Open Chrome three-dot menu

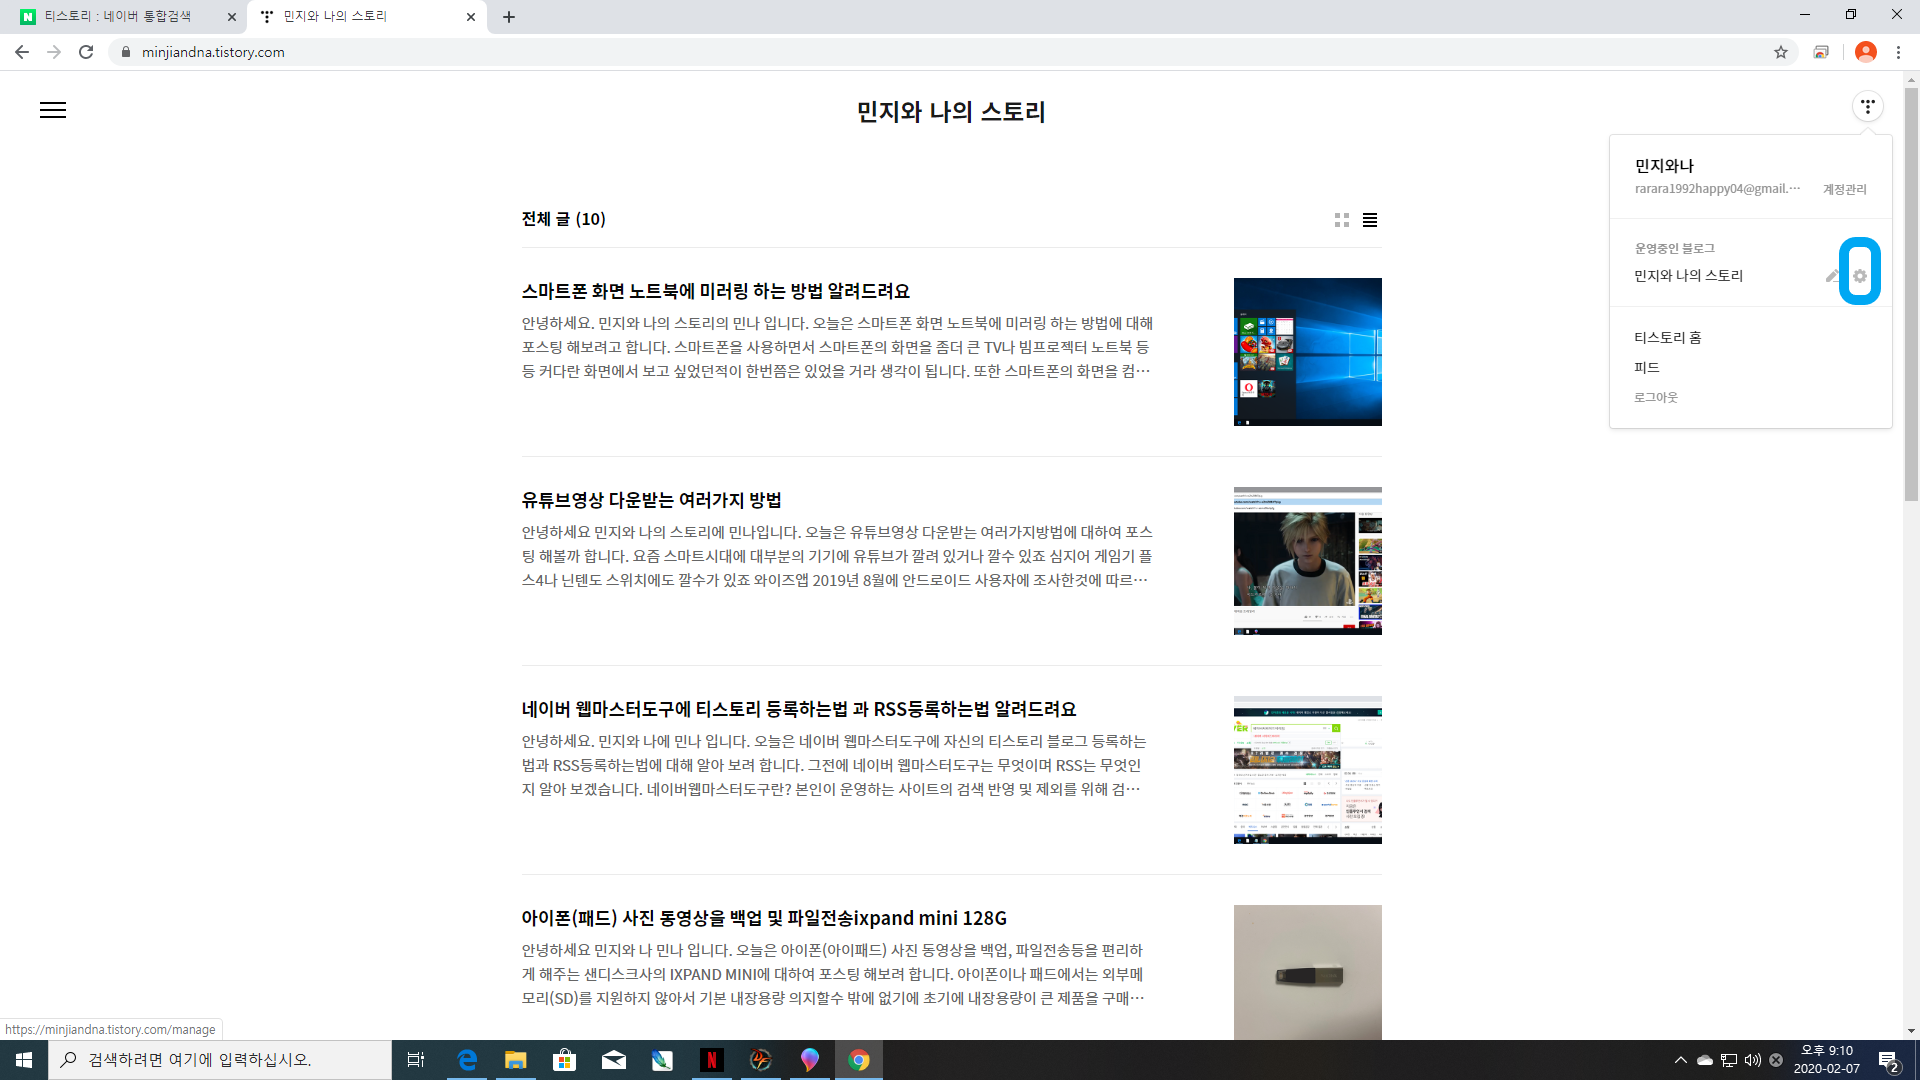point(1898,52)
